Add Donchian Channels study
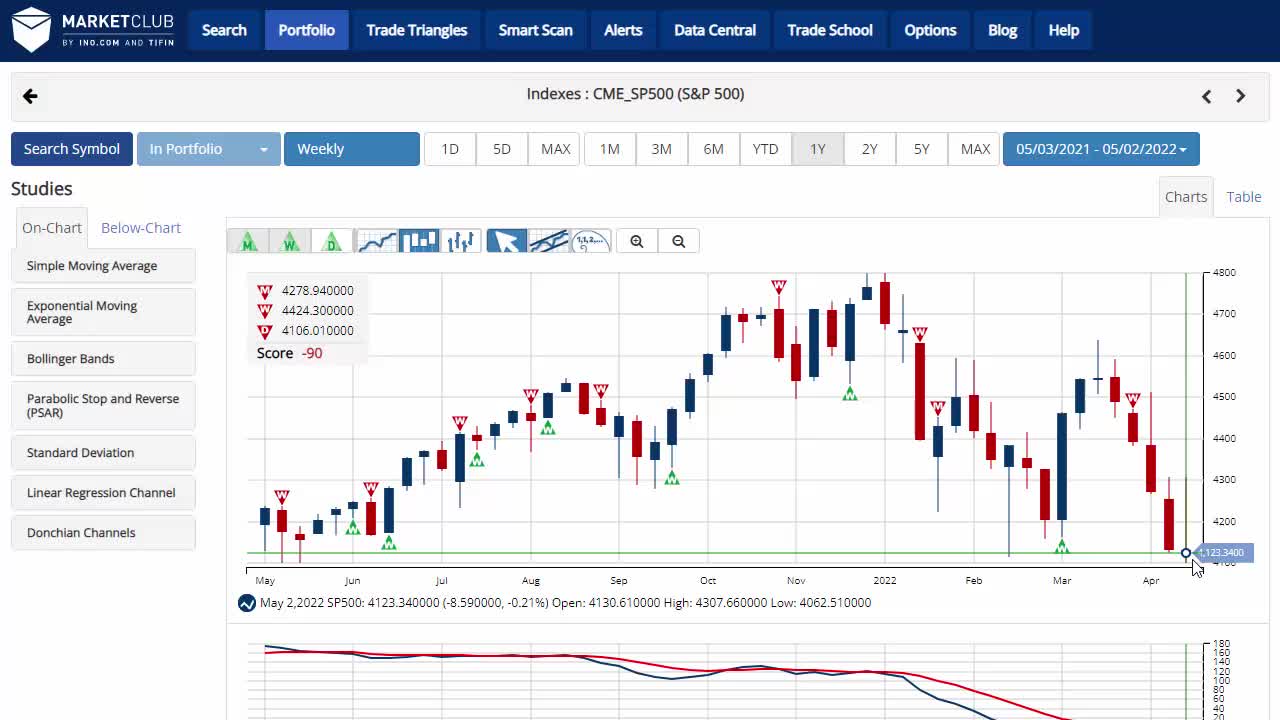The width and height of the screenshot is (1280, 720). click(x=103, y=533)
